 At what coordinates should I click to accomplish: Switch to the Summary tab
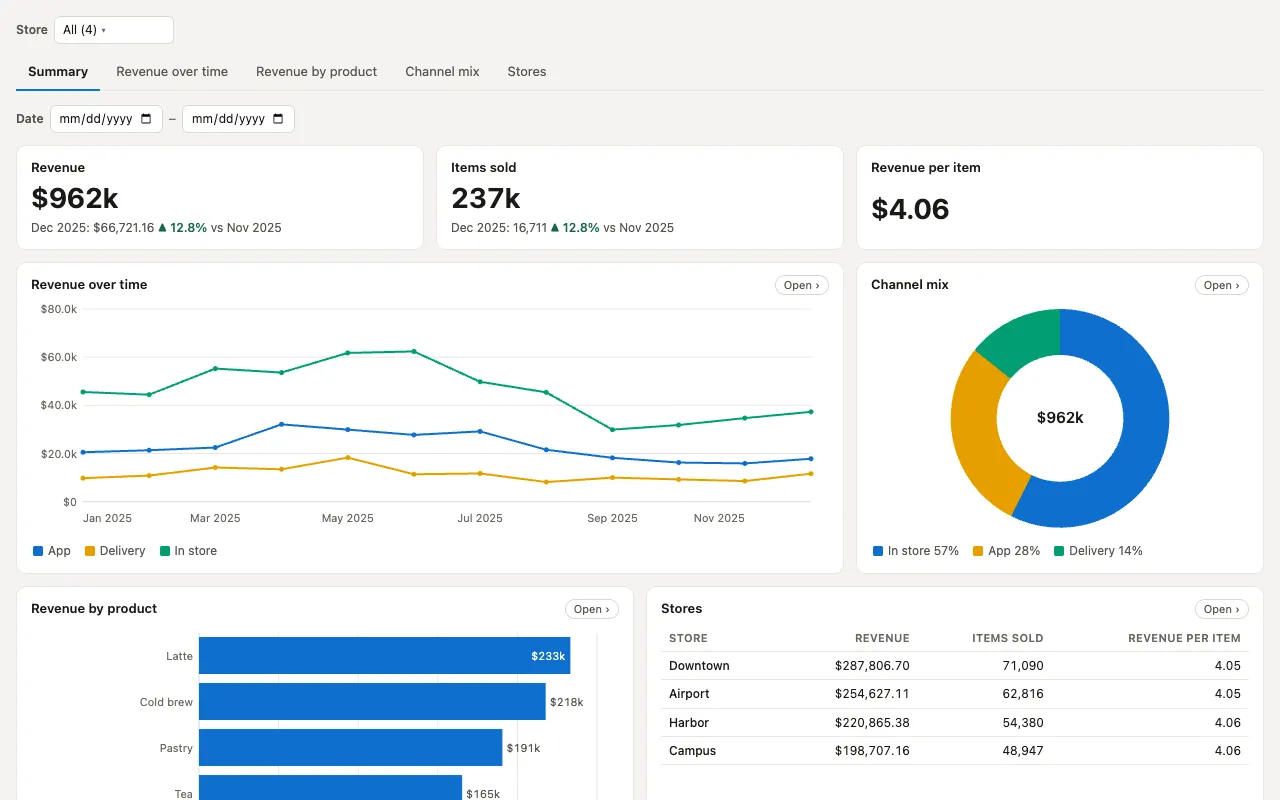(58, 72)
